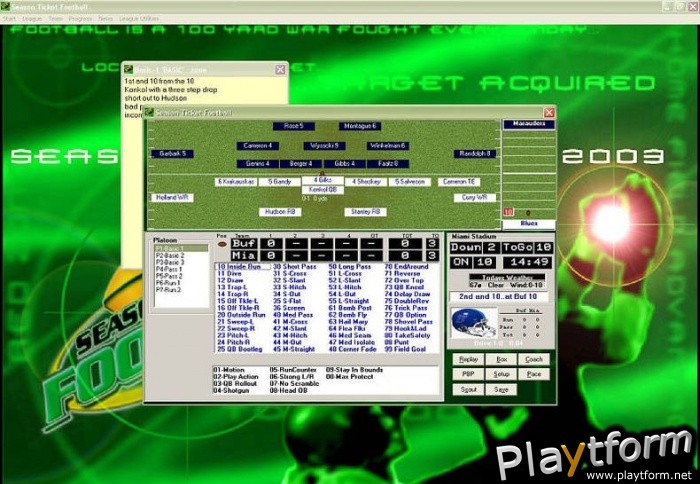Select platoon P2-Basic 2
Image resolution: width=700 pixels, height=484 pixels.
point(181,255)
